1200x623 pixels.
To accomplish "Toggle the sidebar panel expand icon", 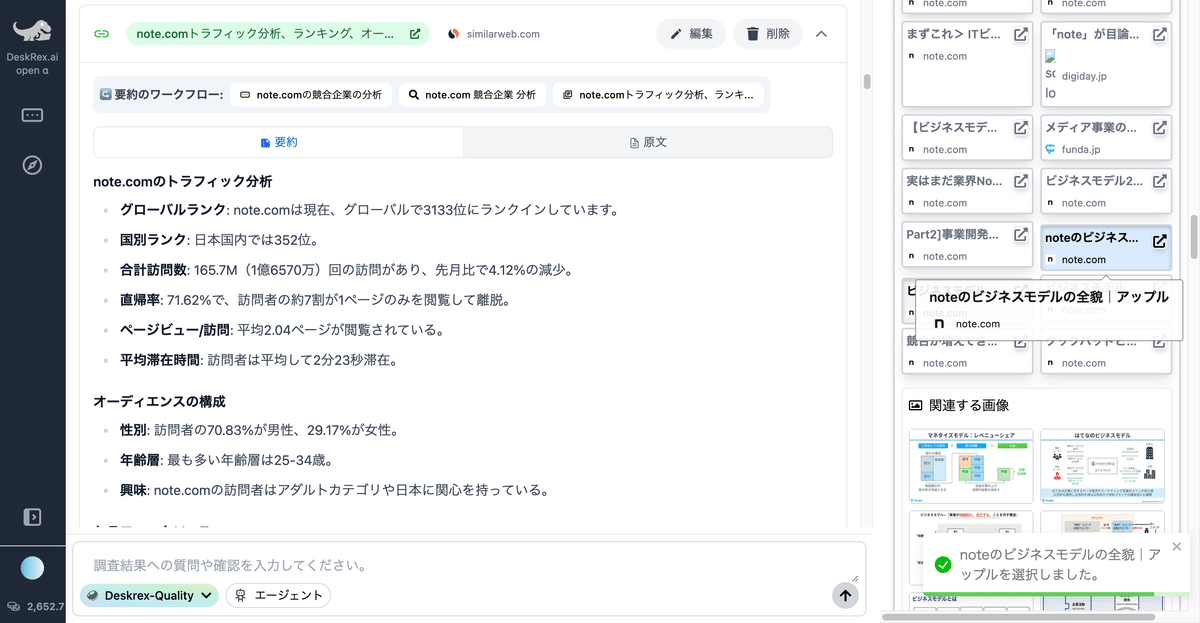I will [32, 517].
